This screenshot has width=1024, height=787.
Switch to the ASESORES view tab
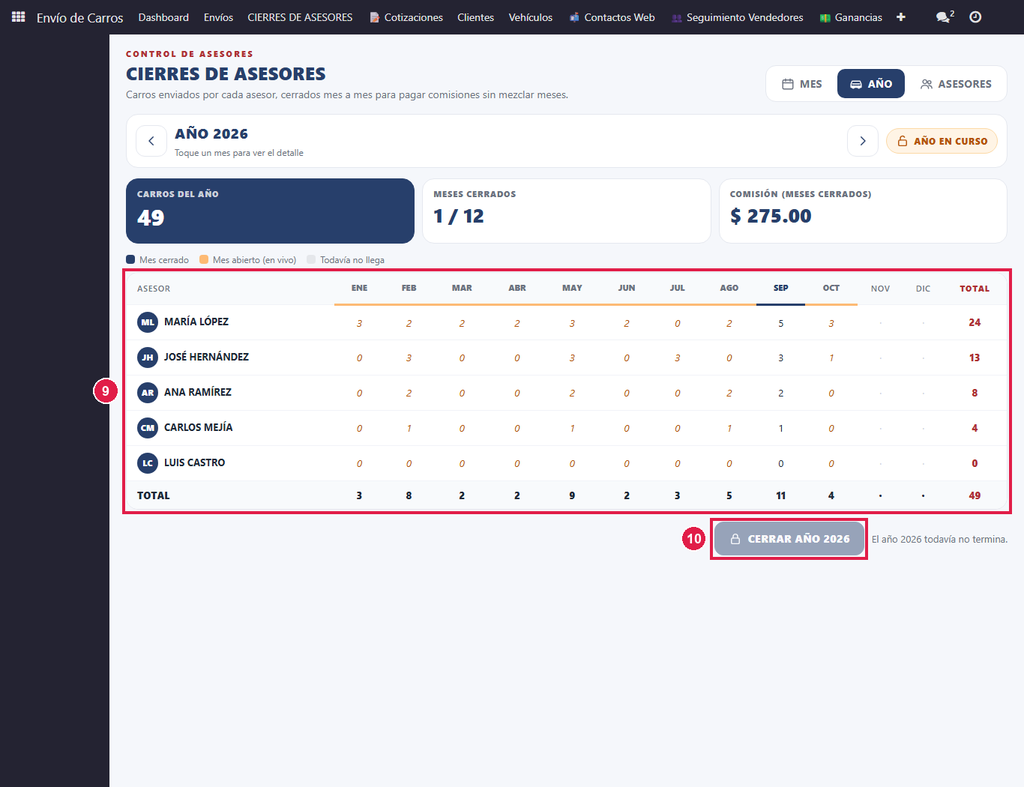pos(956,84)
